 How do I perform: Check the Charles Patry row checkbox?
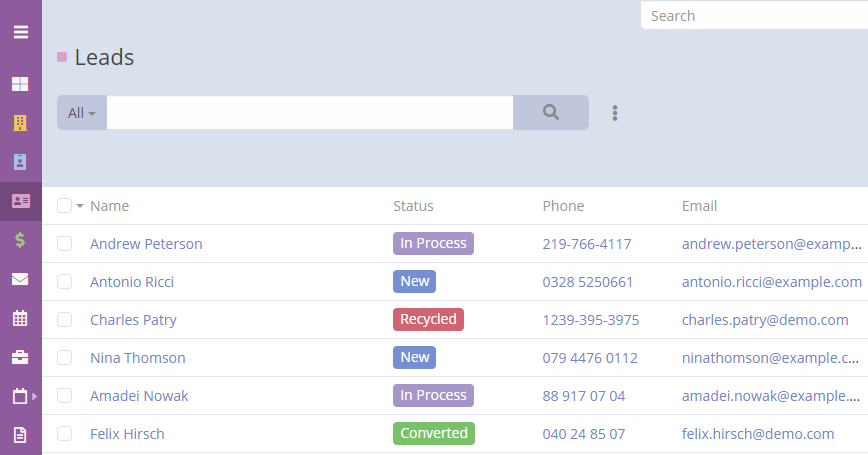(x=64, y=320)
